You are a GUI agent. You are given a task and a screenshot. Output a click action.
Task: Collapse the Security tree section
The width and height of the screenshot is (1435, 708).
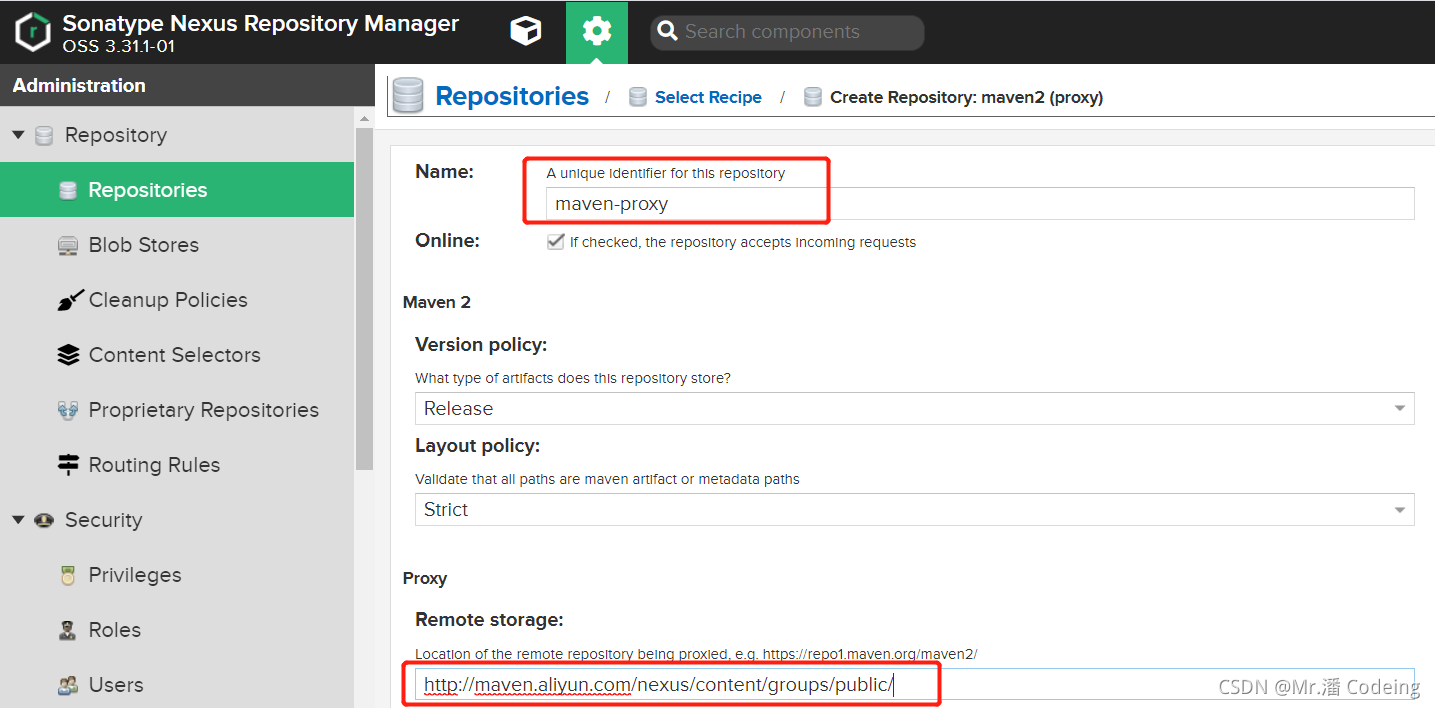pyautogui.click(x=18, y=520)
